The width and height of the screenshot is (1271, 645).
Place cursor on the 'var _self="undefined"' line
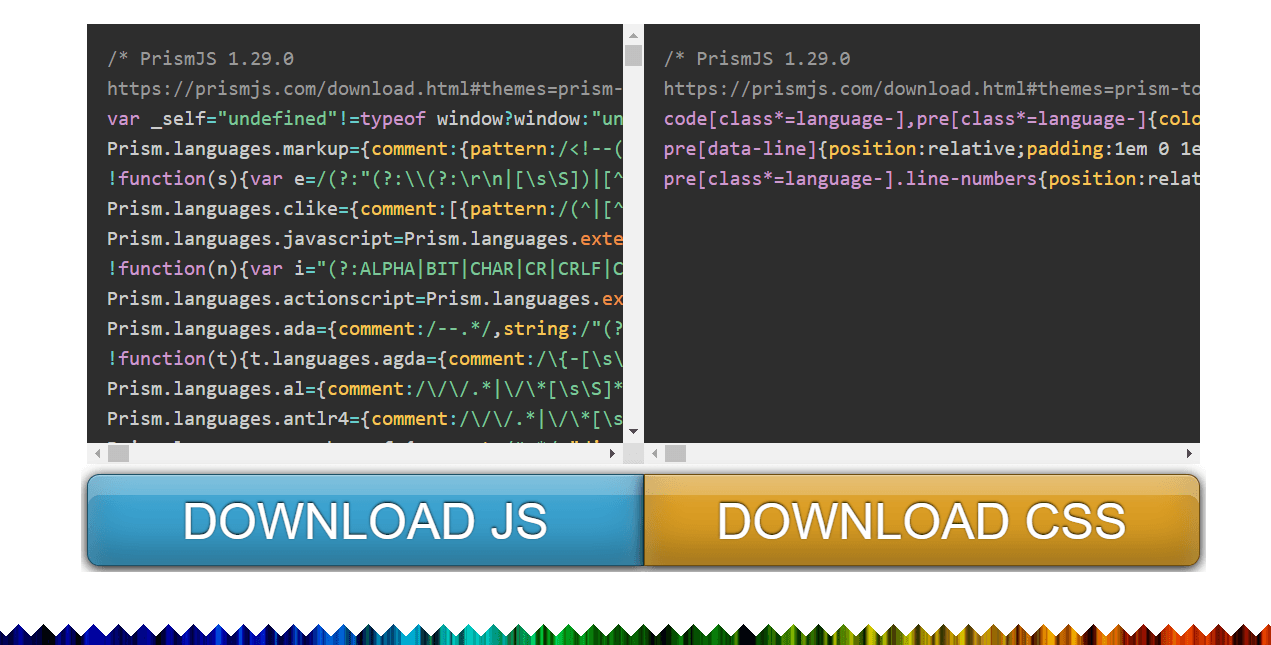coord(365,119)
